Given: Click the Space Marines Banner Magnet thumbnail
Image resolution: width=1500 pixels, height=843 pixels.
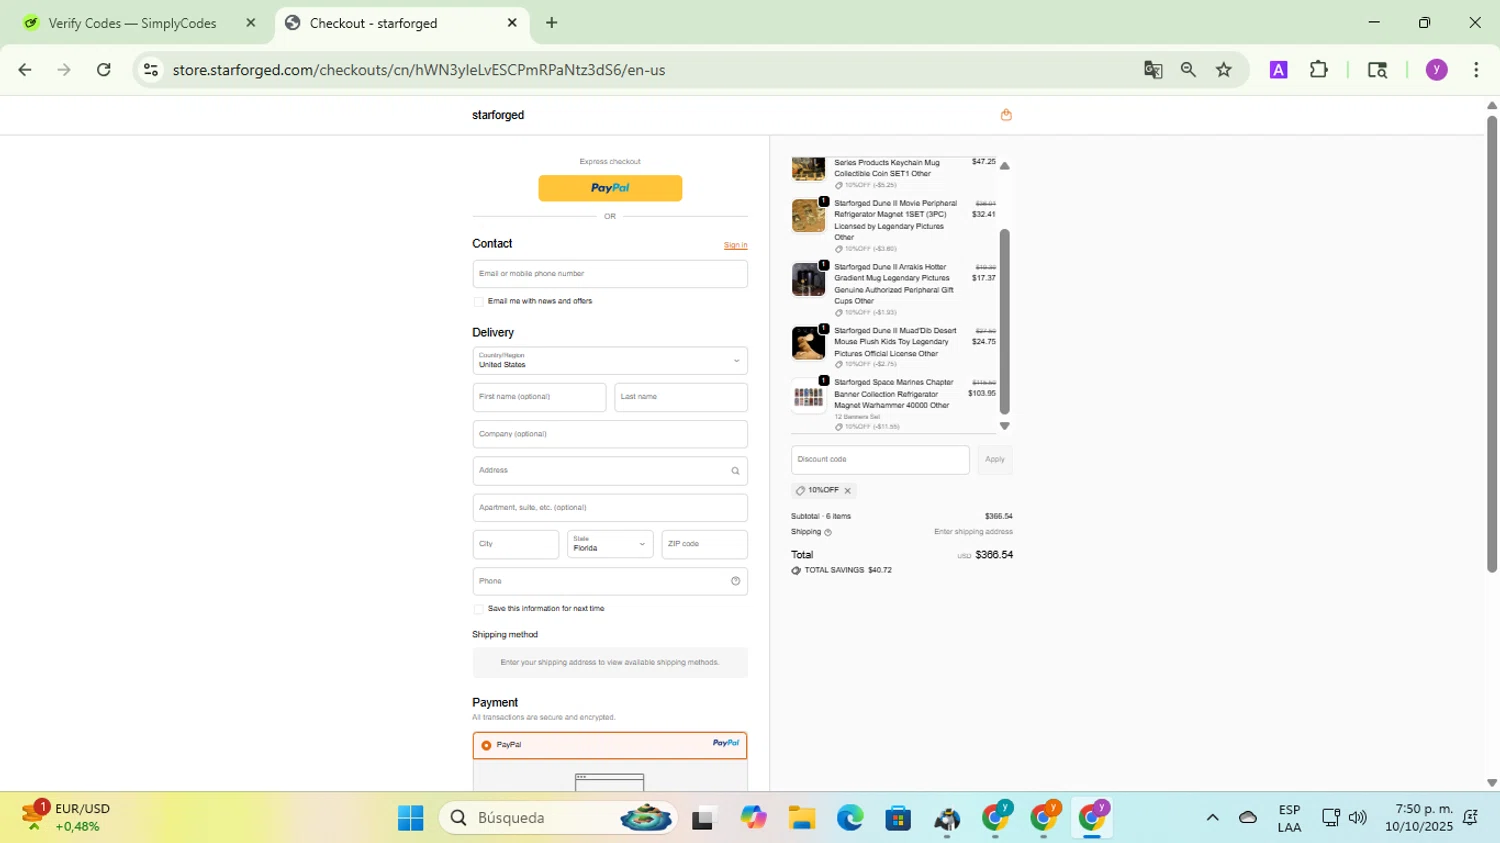Looking at the screenshot, I should (x=808, y=396).
